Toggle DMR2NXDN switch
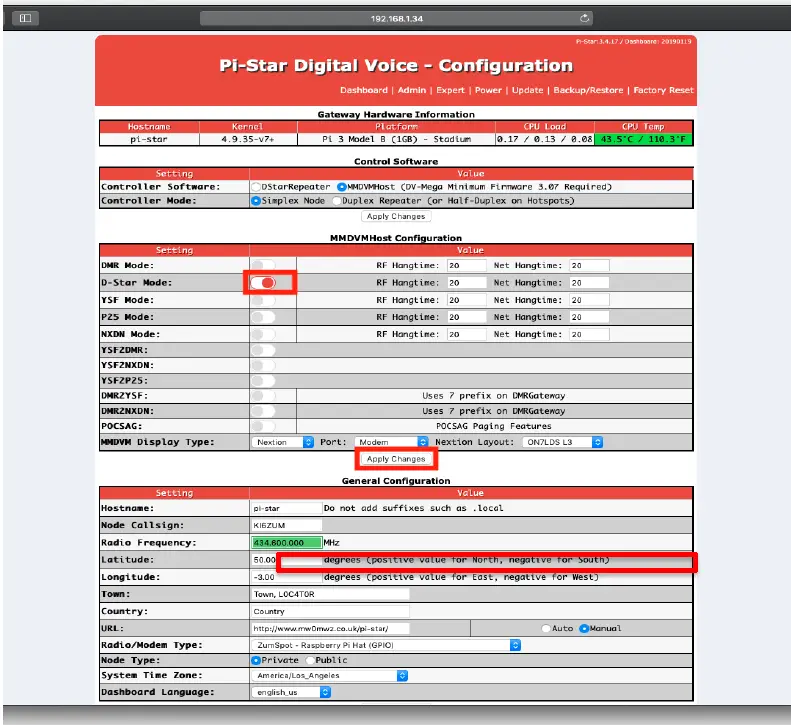 pyautogui.click(x=263, y=411)
